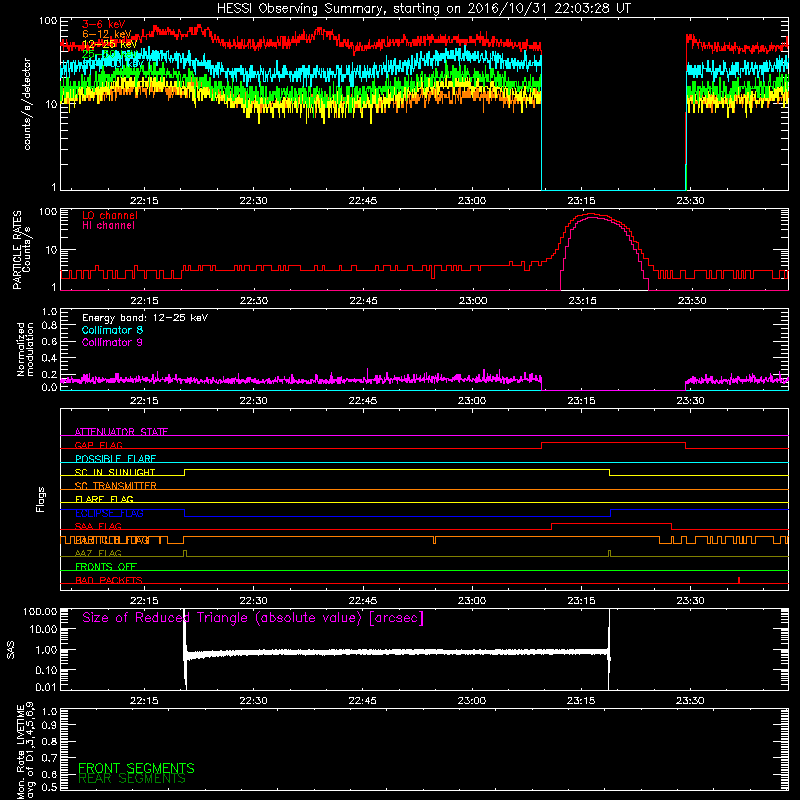
Task: Click the GAP FLAG label
Action: (x=98, y=445)
